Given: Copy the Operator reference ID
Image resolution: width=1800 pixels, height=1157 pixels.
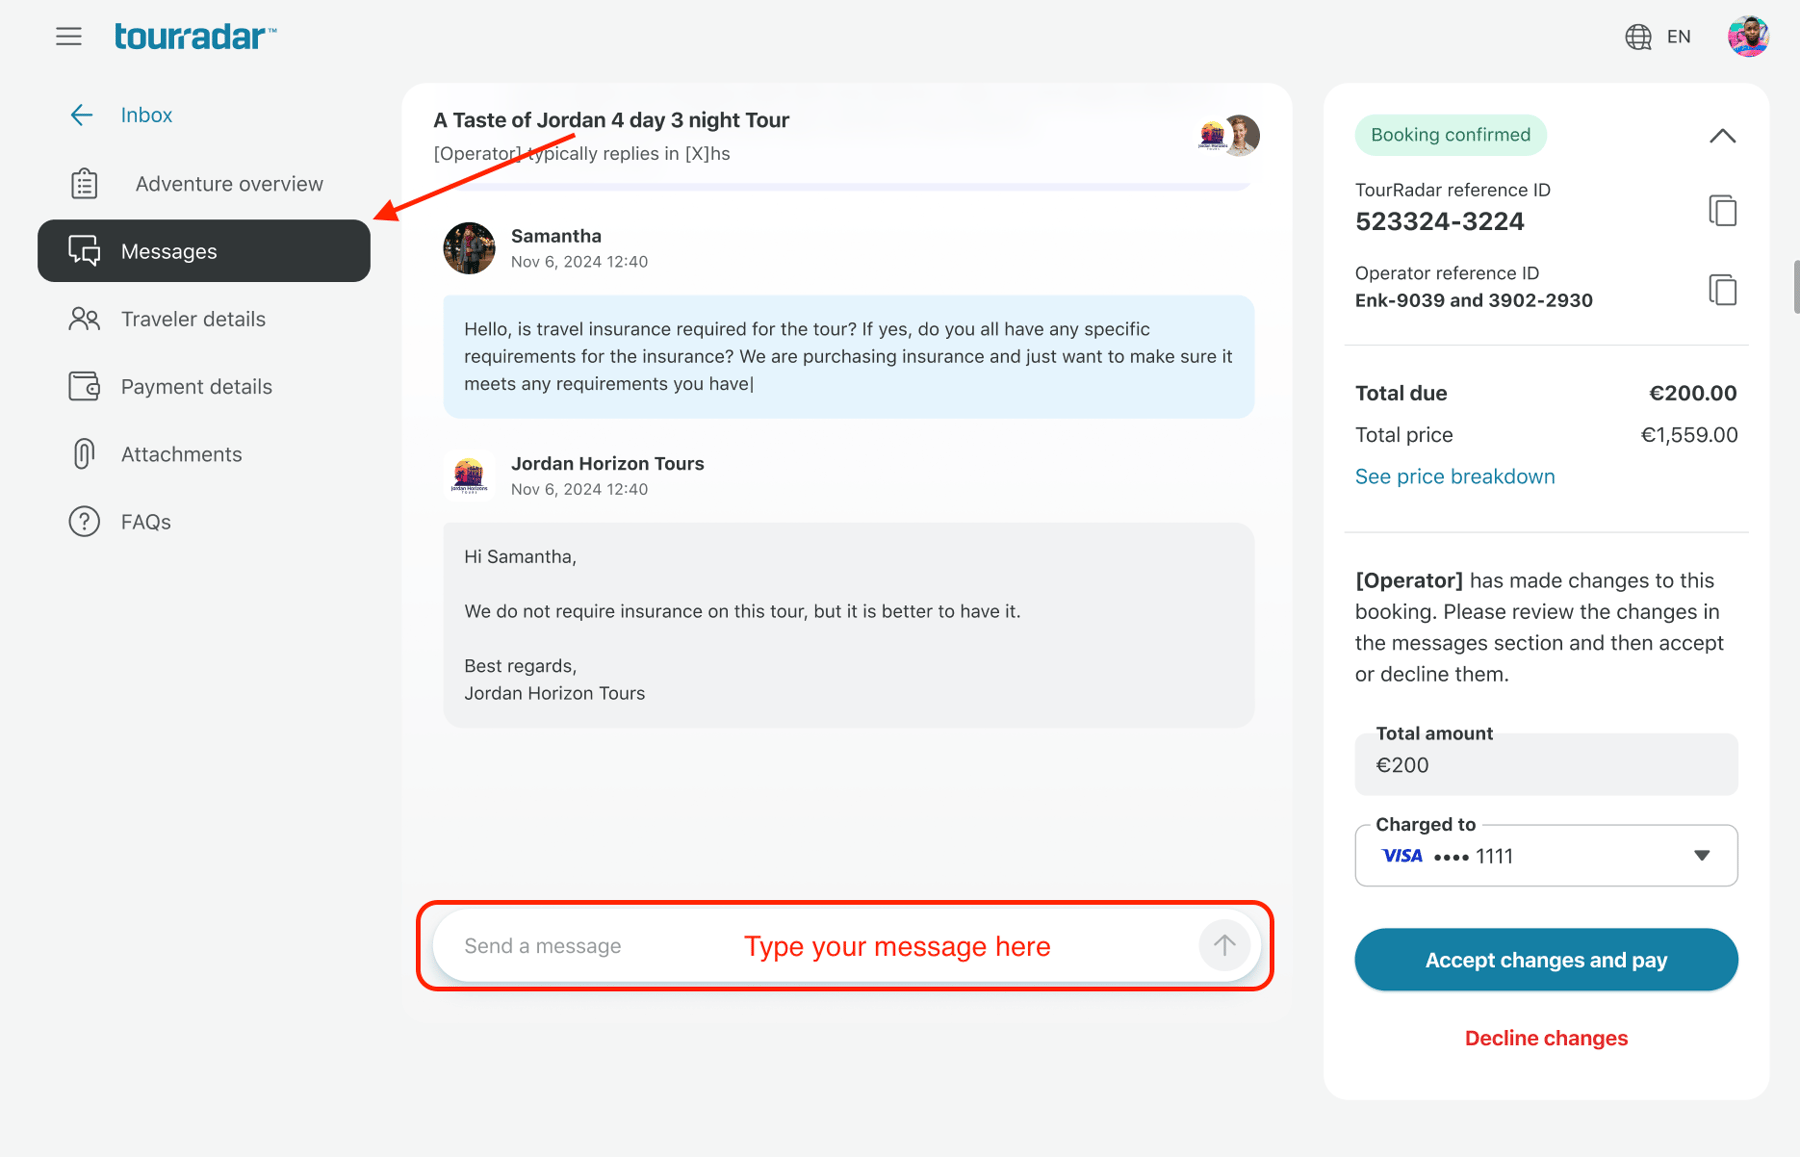Looking at the screenshot, I should coord(1723,290).
